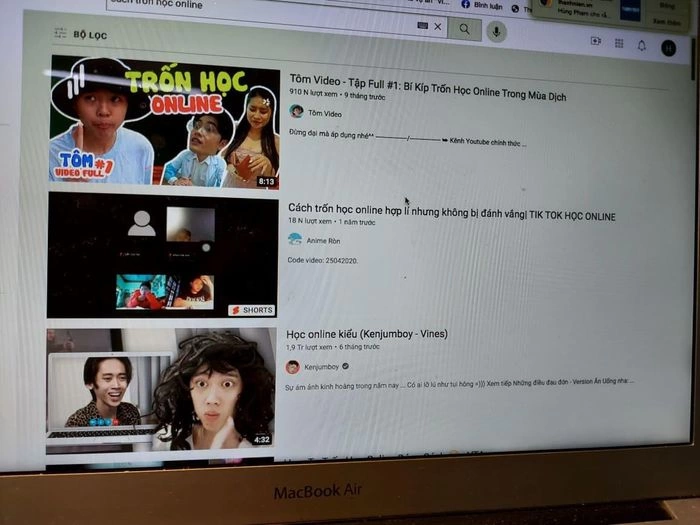Open title 'Tôm Video - Tập Full #1: Bí Kíp Trốn Học Online'
Viewport: 700px width, 525px height.
click(428, 88)
